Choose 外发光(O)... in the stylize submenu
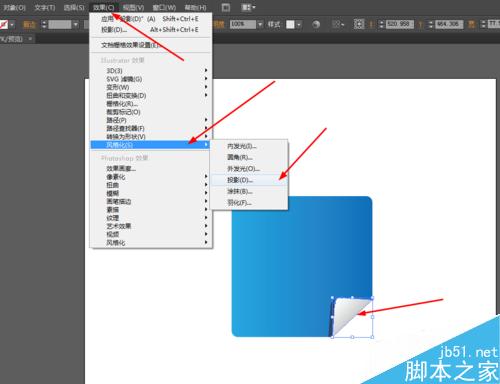The image size is (500, 384). [x=249, y=169]
